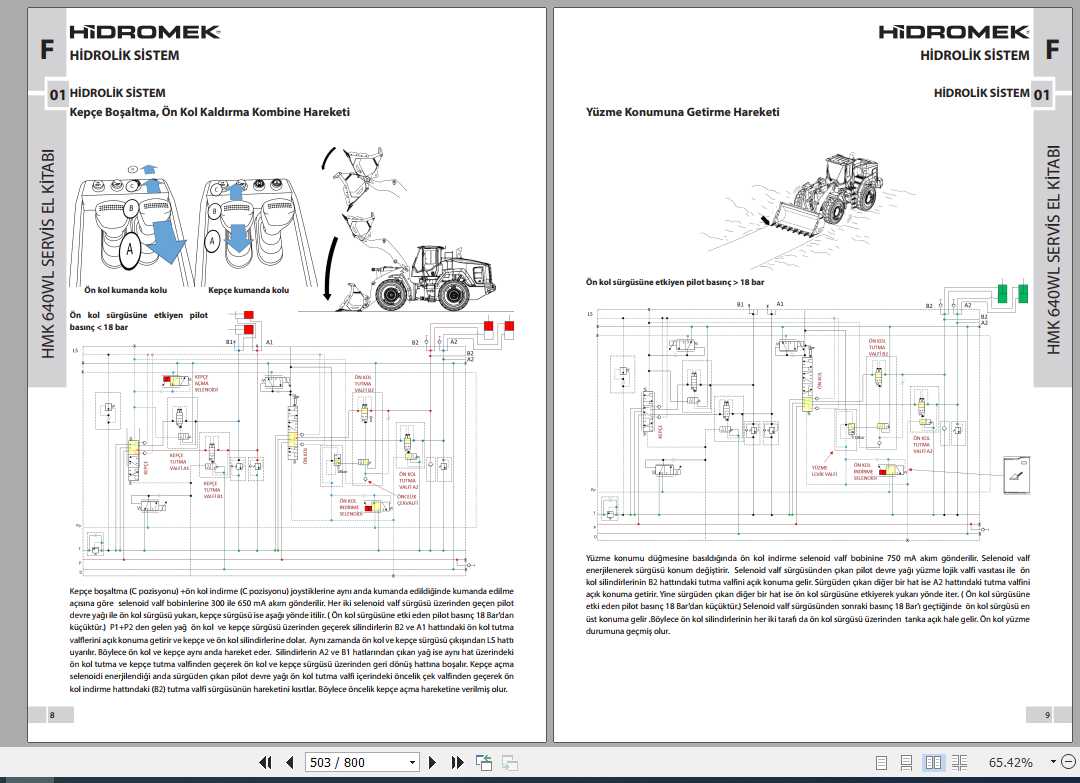The height and width of the screenshot is (783, 1080).
Task: Select the next view navigation icon
Action: click(x=510, y=761)
